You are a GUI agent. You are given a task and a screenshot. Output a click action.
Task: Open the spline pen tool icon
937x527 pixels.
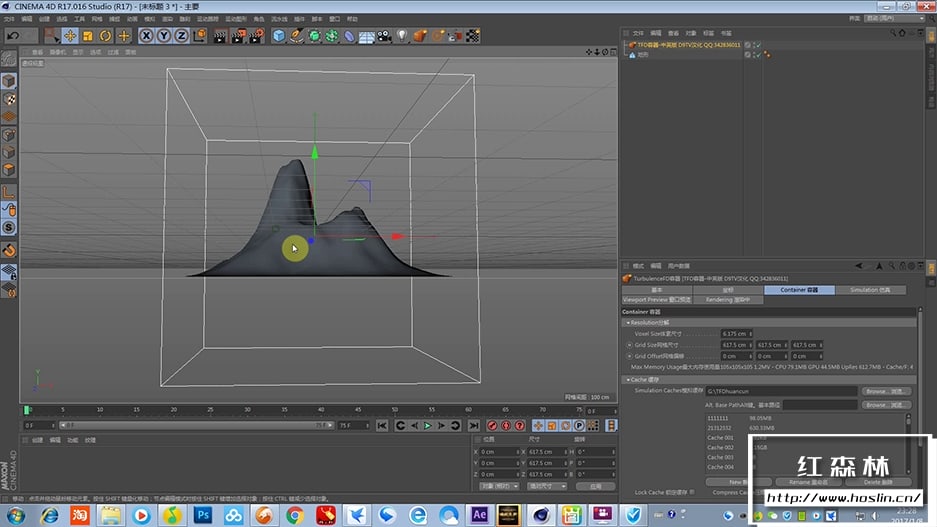click(x=296, y=36)
